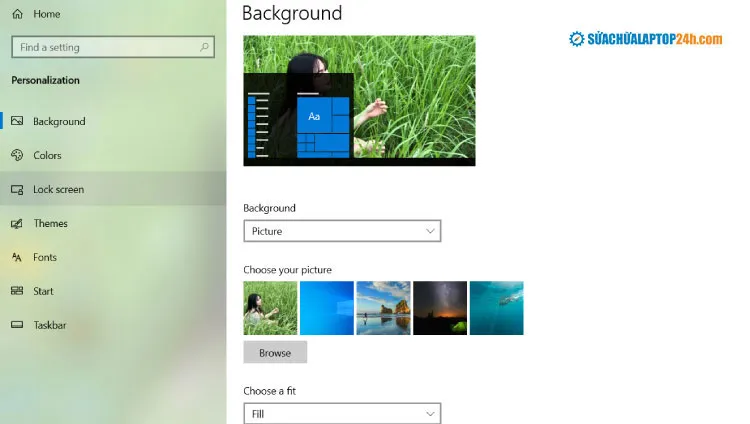
Task: Open the Fonts section via its icon
Action: point(17,257)
